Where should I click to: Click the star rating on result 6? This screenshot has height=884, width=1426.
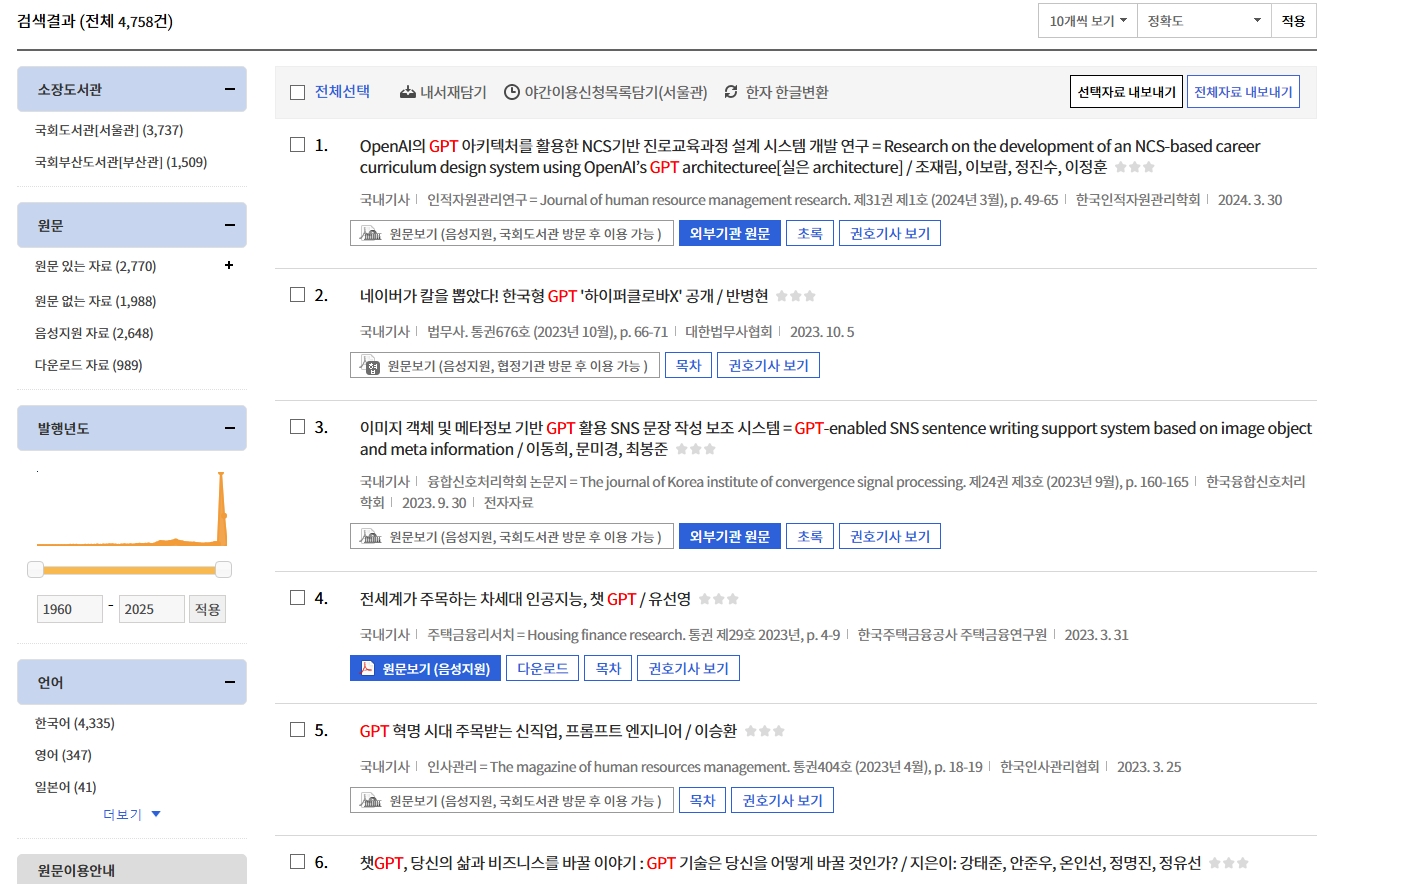point(1229,863)
